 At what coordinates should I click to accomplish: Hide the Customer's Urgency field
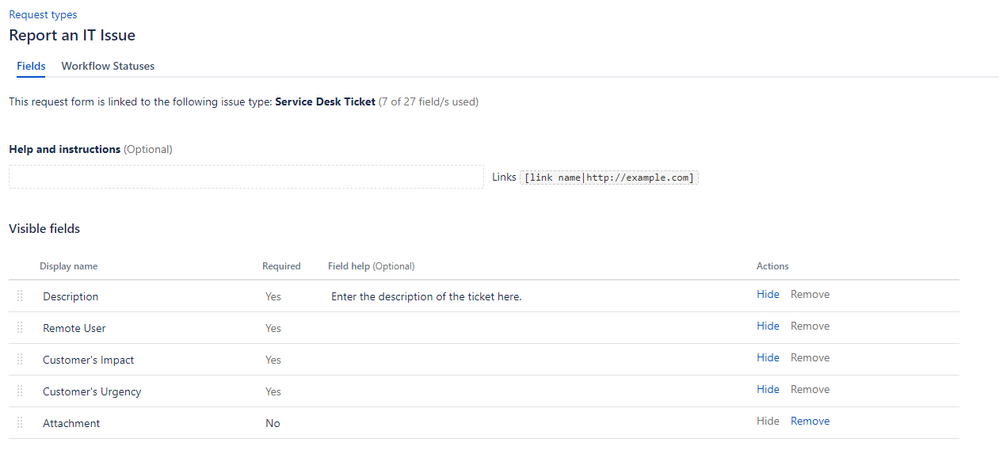[768, 390]
